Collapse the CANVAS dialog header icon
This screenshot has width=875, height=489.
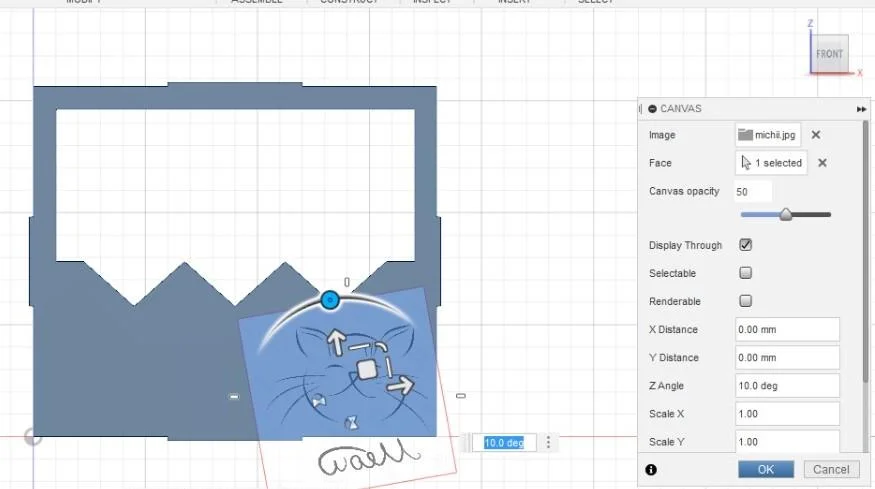coord(652,109)
